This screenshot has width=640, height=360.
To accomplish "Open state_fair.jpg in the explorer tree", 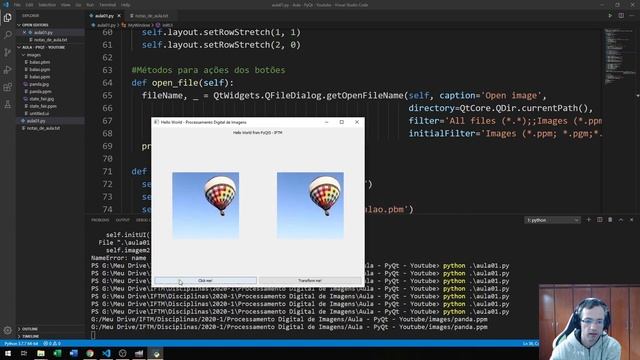I will click(42, 99).
